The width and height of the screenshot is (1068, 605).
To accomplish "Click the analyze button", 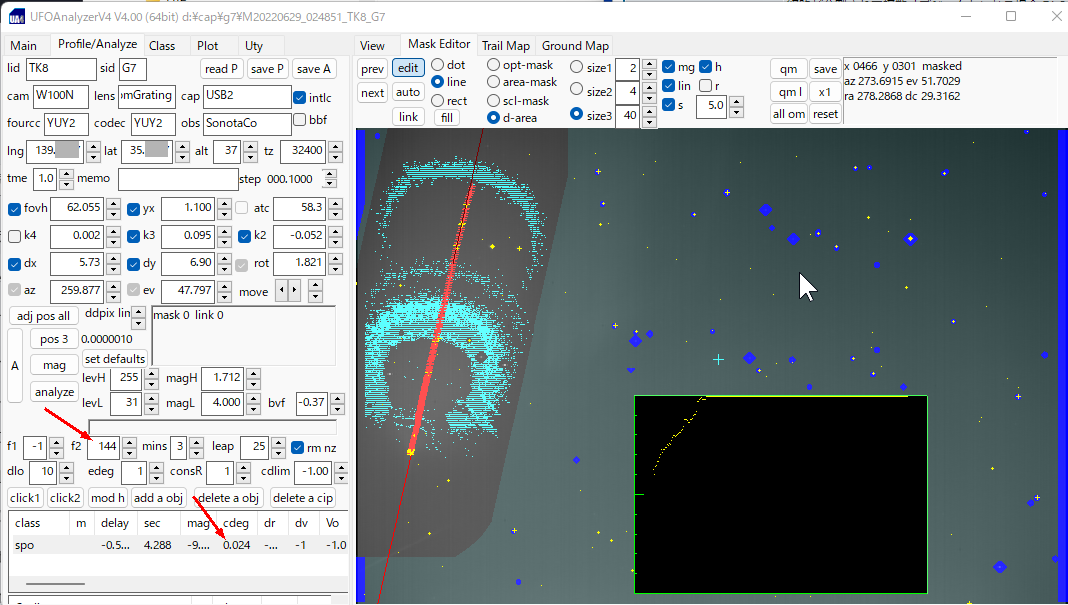I will (54, 392).
